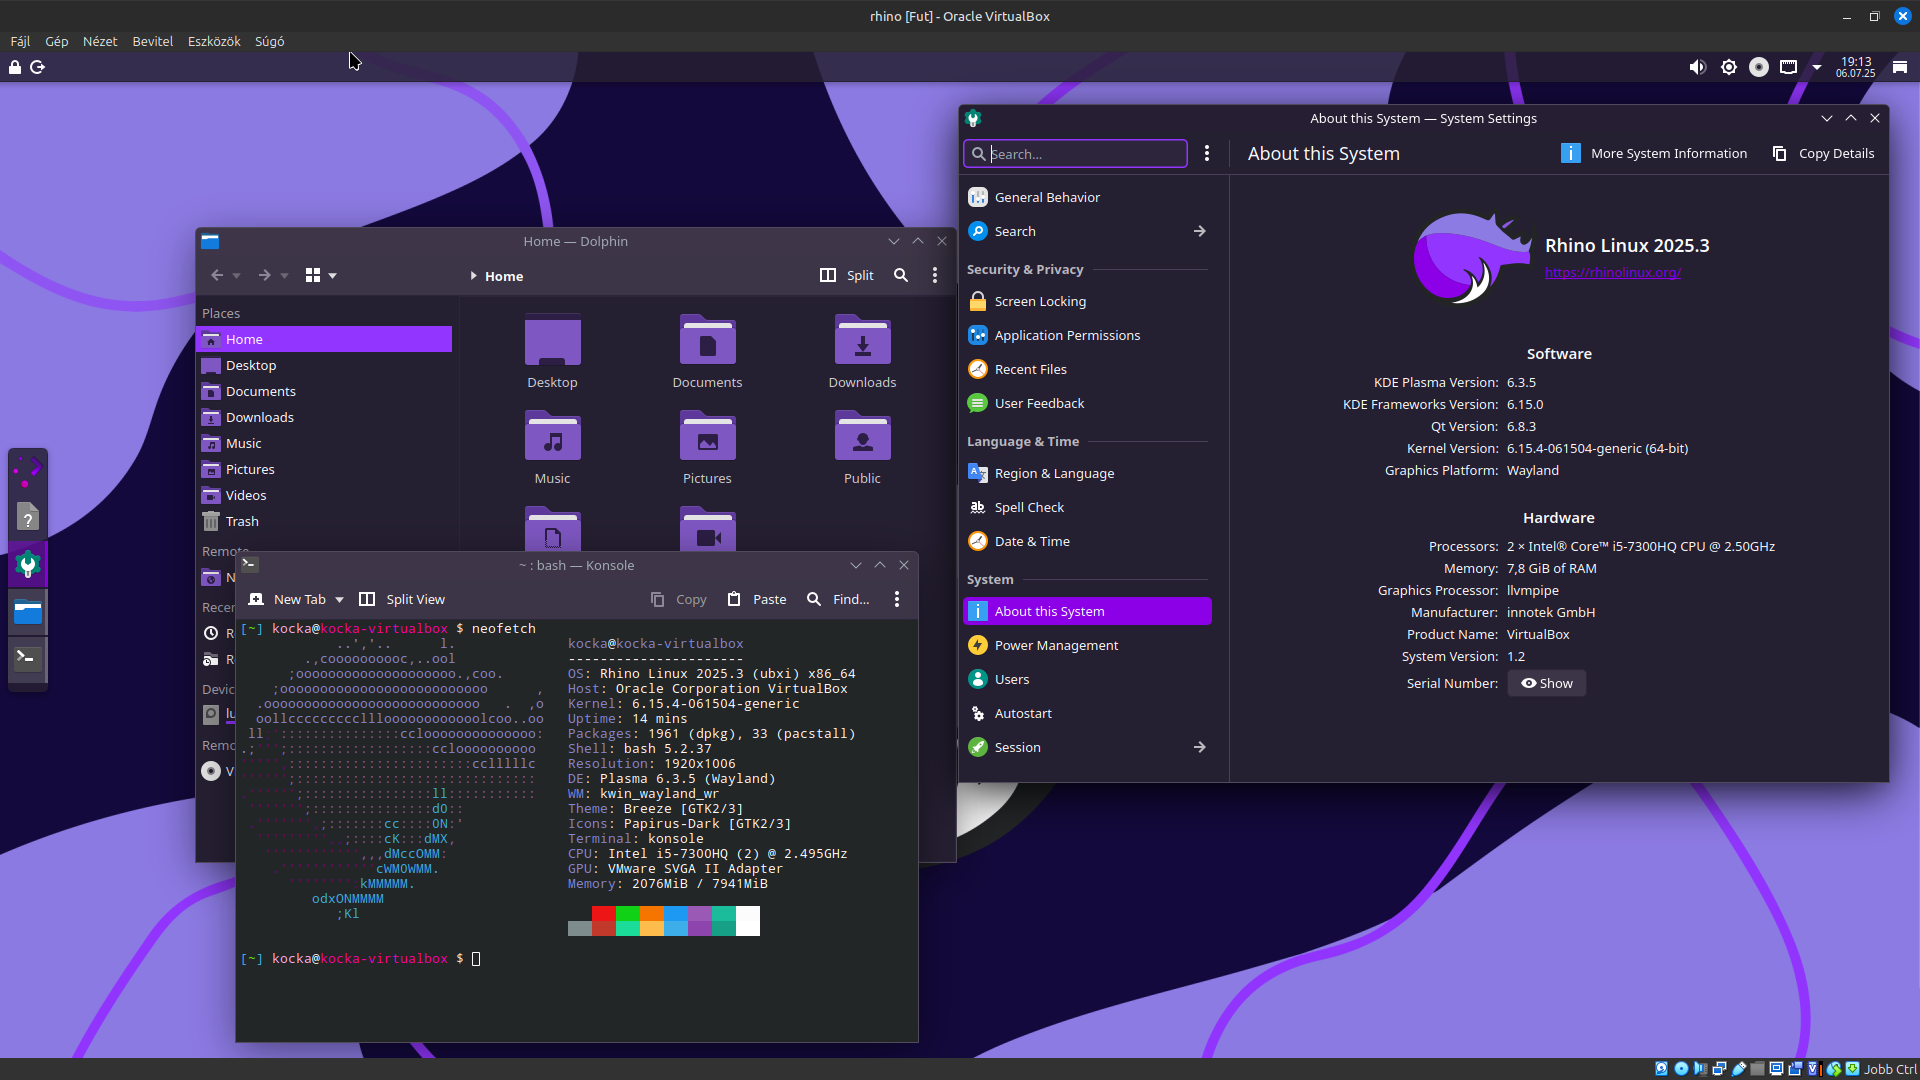Open Trash in Dolphin Places

click(325, 521)
